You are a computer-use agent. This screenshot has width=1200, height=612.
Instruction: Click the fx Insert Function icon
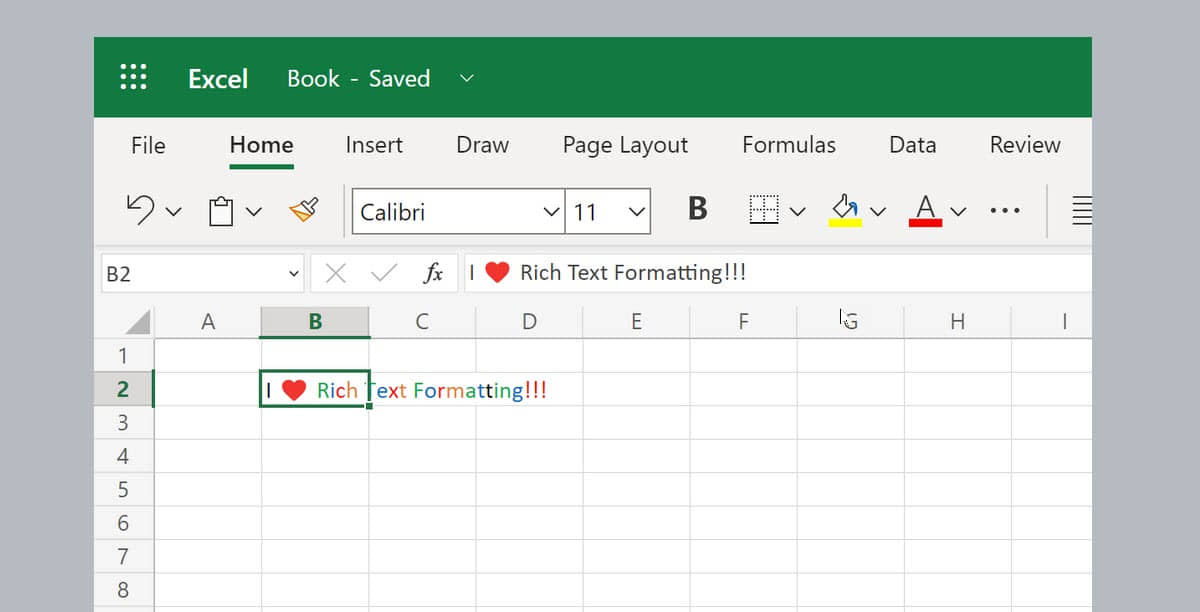point(433,273)
